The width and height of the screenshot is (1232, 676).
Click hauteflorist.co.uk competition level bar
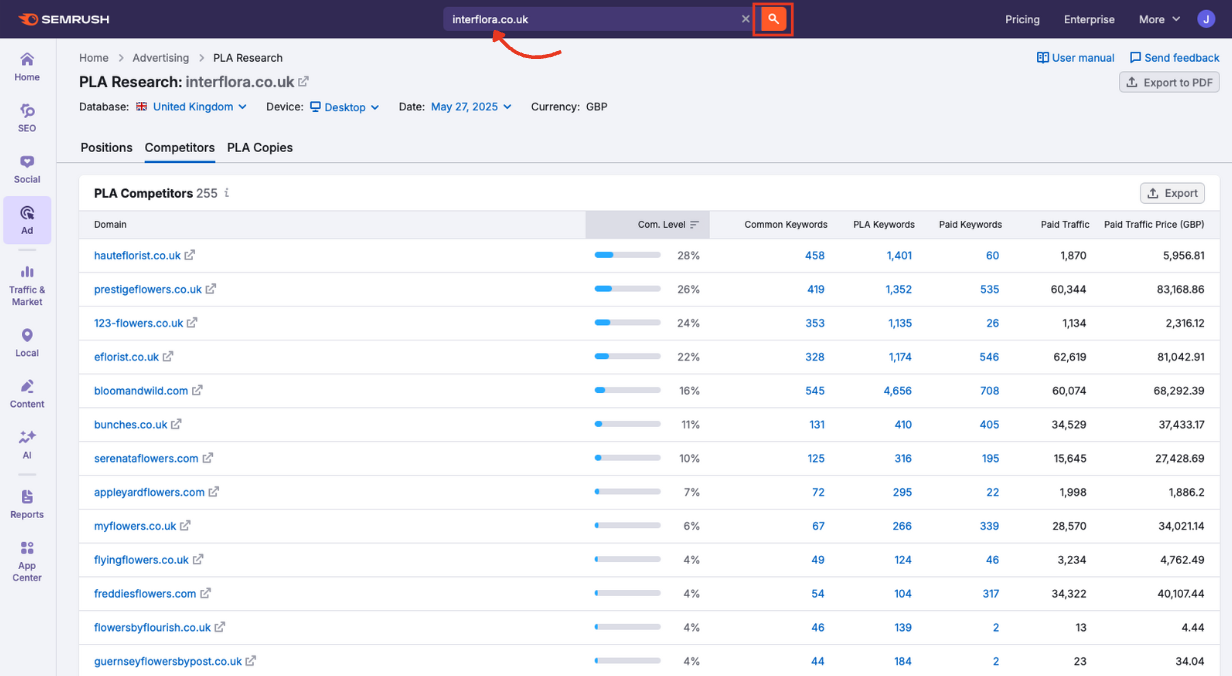point(627,255)
